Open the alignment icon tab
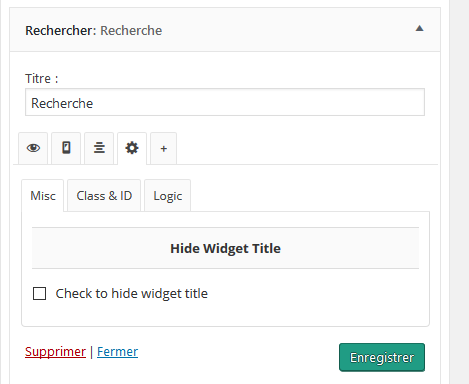This screenshot has height=384, width=469. 99,148
